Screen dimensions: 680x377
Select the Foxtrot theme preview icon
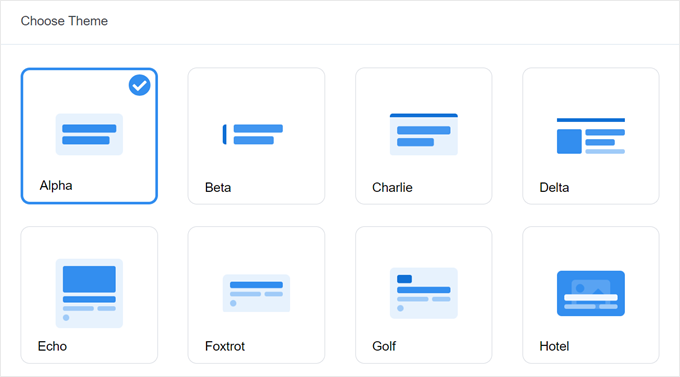pyautogui.click(x=256, y=293)
